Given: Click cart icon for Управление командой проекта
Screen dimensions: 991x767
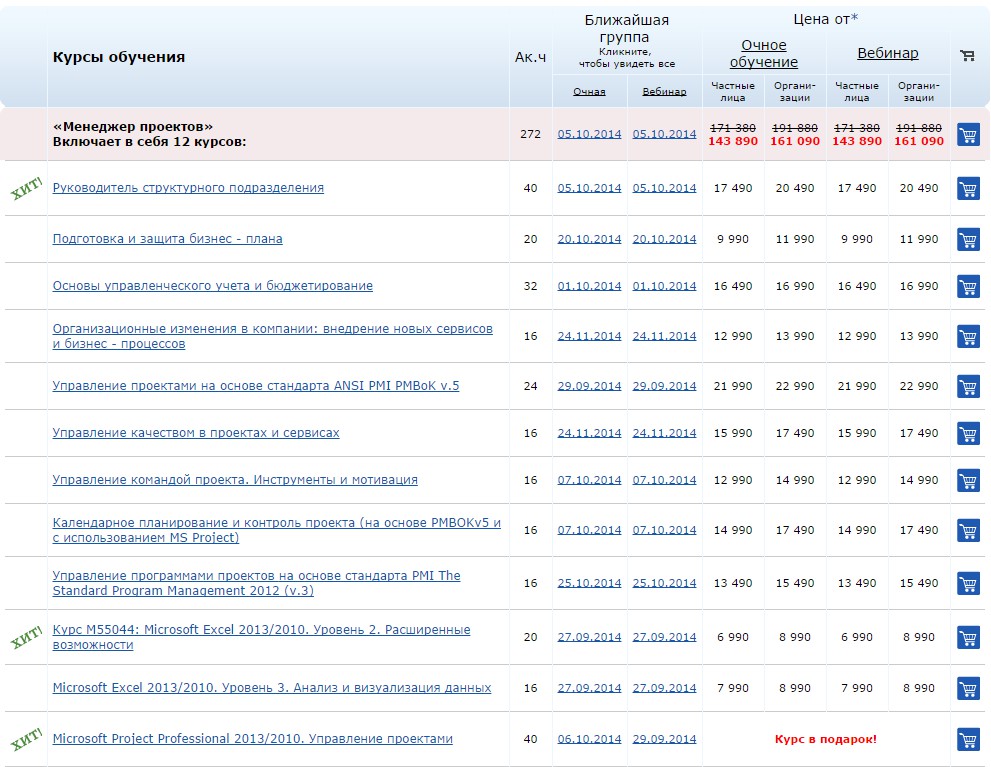Looking at the screenshot, I should click(x=967, y=481).
